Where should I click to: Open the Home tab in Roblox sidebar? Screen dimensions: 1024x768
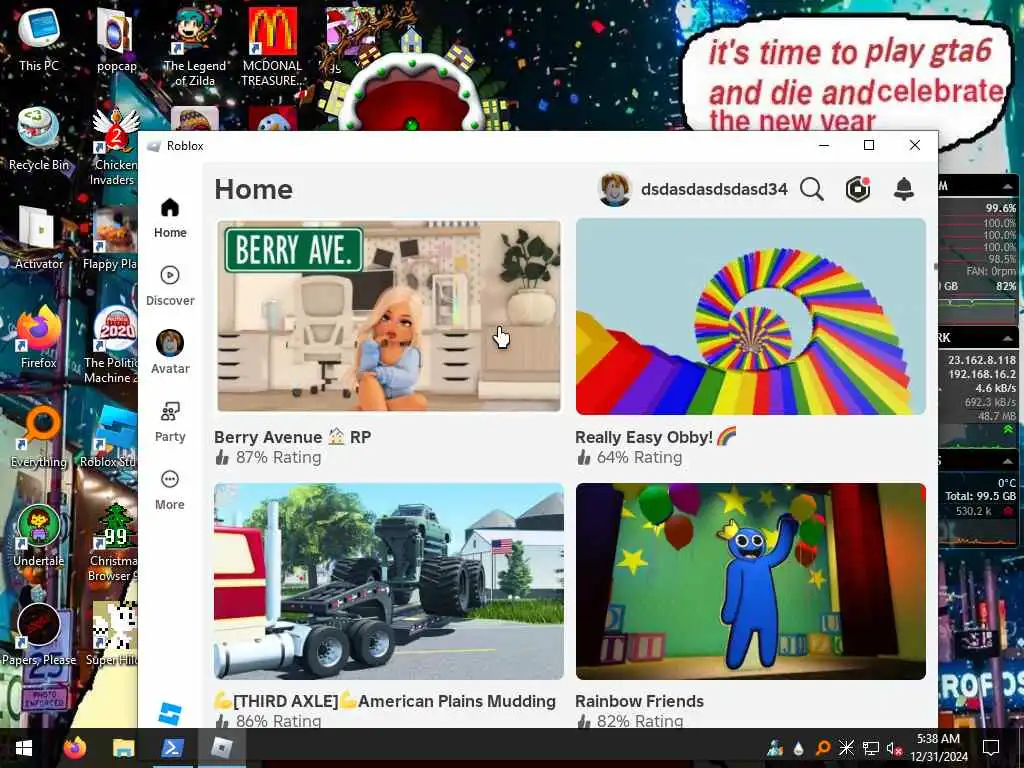point(170,218)
